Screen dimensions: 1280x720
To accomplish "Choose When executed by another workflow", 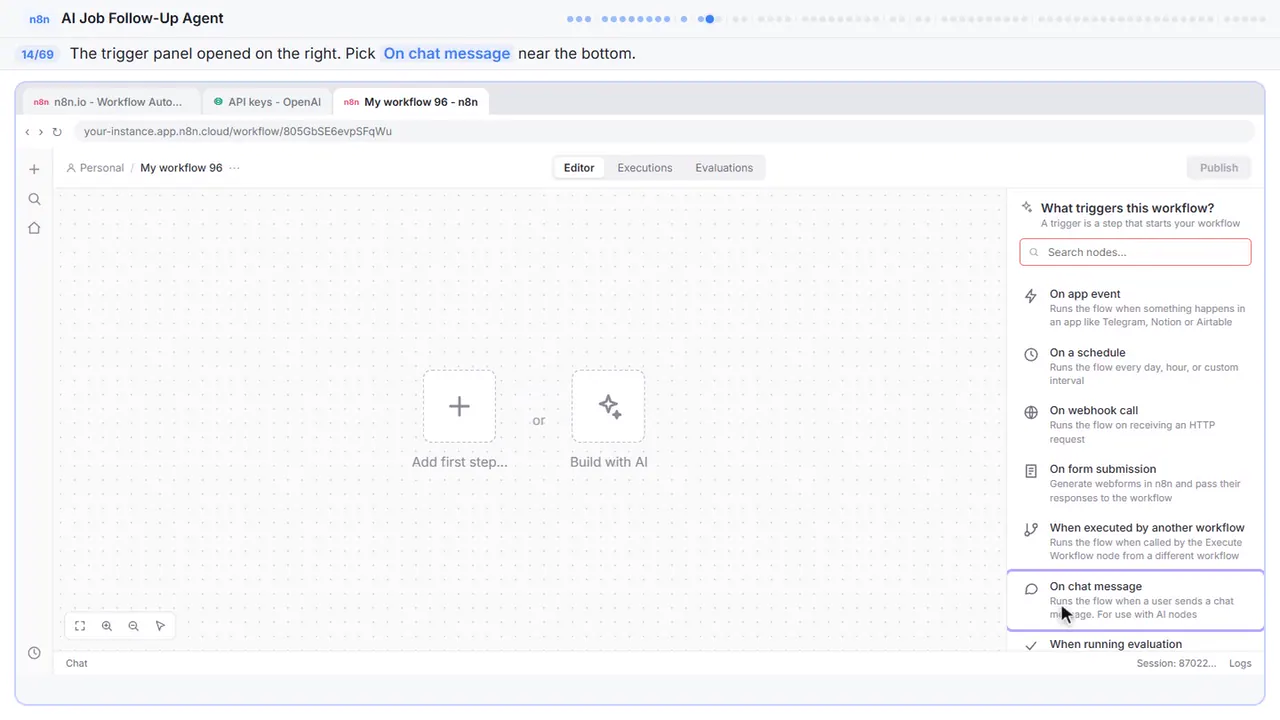I will pos(1136,541).
